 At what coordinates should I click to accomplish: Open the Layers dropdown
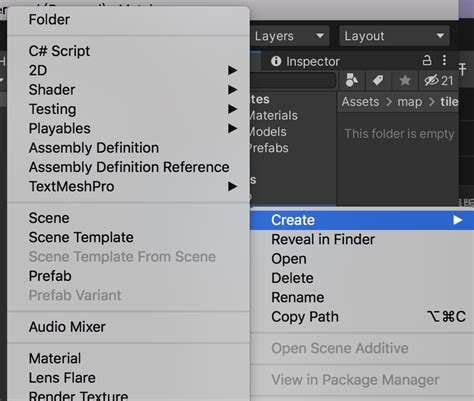pyautogui.click(x=289, y=36)
